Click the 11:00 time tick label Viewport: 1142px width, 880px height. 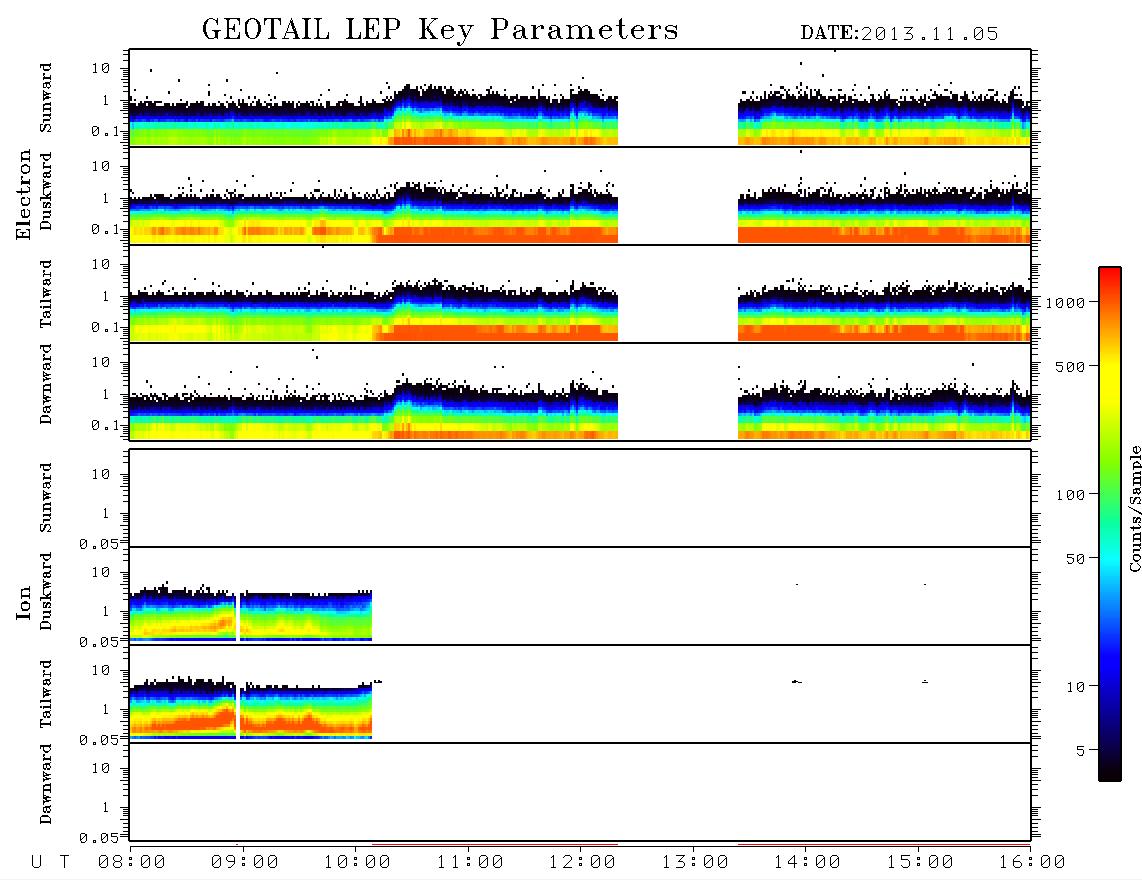click(470, 862)
